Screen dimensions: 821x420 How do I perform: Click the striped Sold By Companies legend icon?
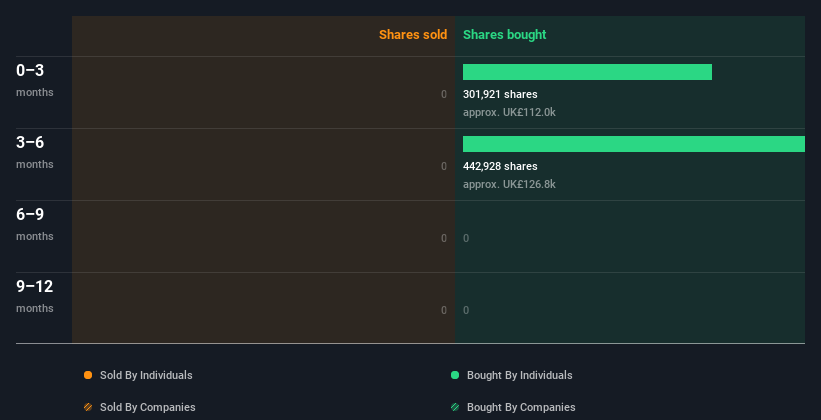88,407
